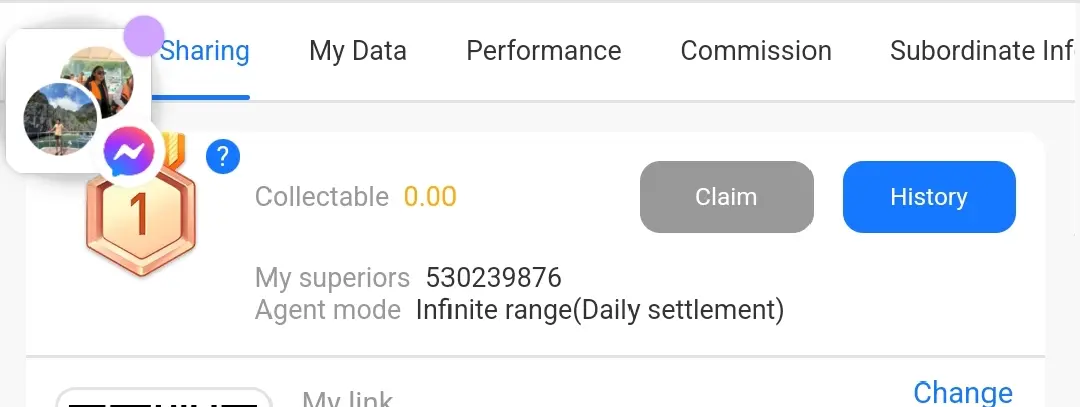The width and height of the screenshot is (1080, 407).
Task: Click the gray Claim button
Action: (727, 197)
